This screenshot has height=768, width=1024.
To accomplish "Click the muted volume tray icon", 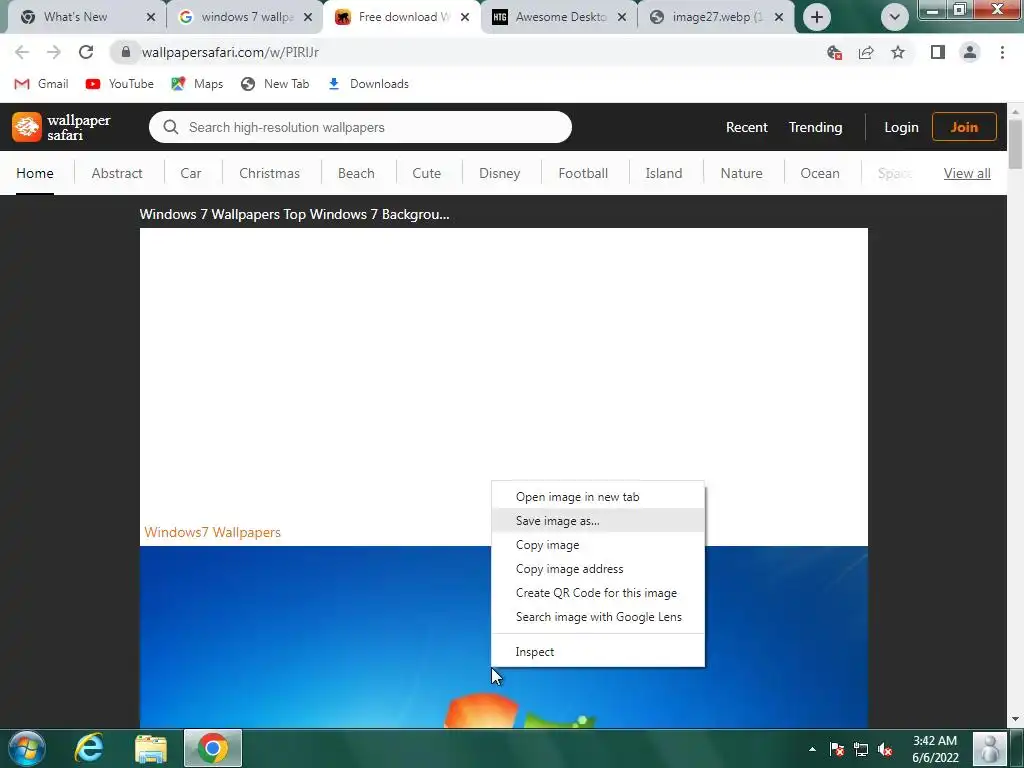I will (x=885, y=749).
